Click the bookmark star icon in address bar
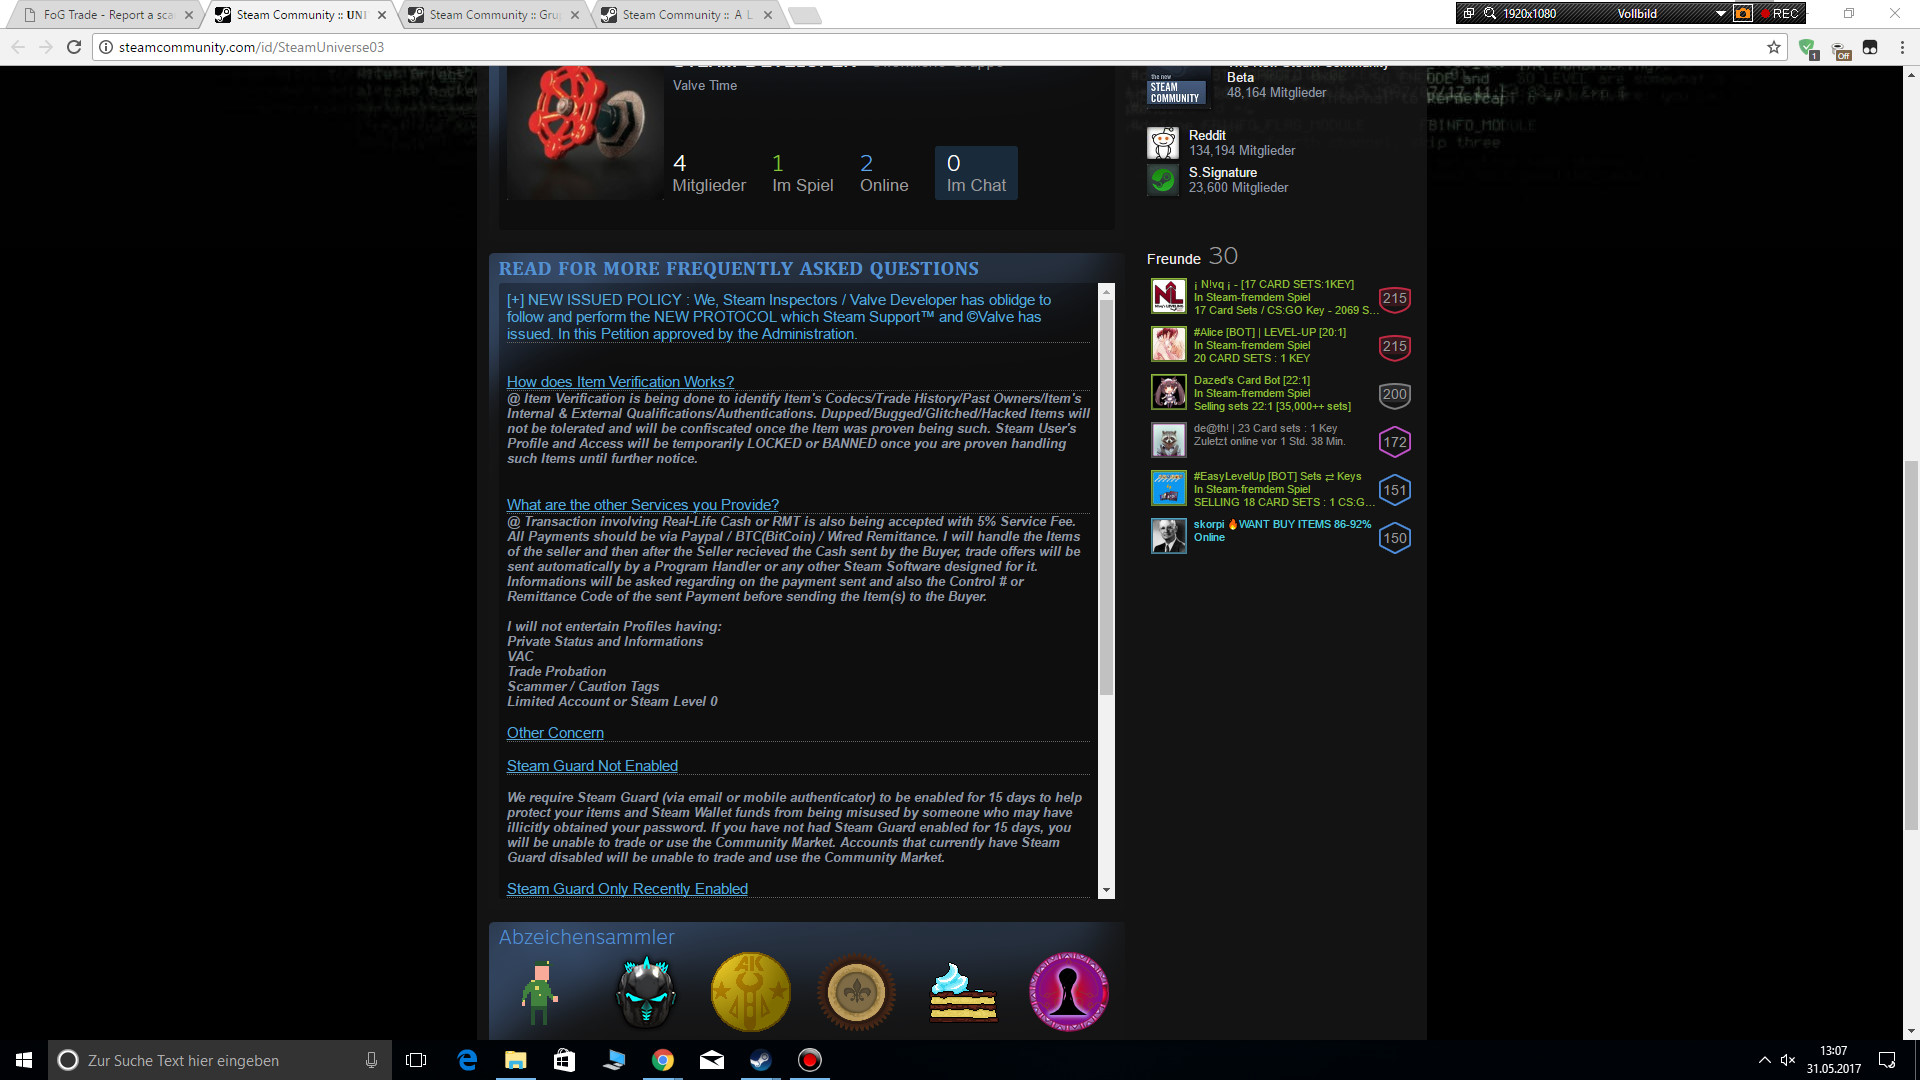This screenshot has height=1080, width=1920. pyautogui.click(x=1774, y=47)
